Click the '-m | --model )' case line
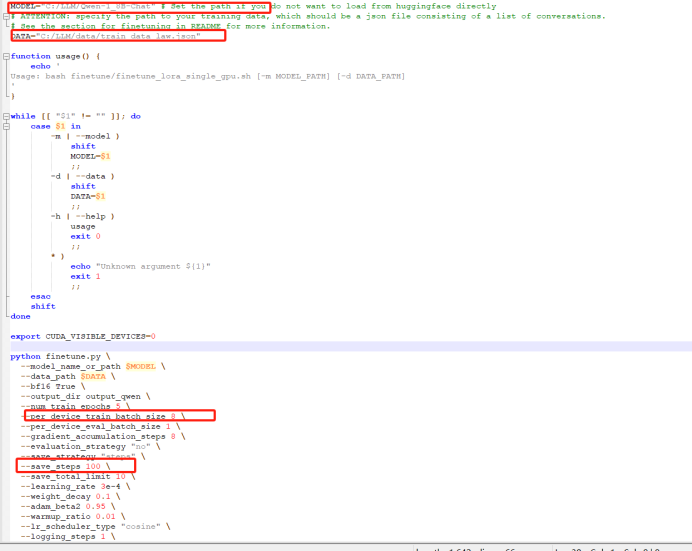 pyautogui.click(x=85, y=136)
